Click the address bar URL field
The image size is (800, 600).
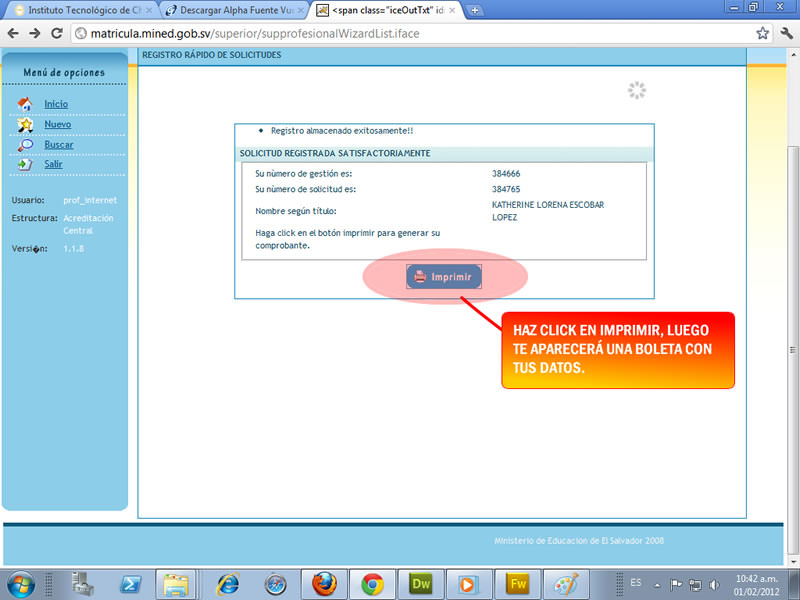pos(400,32)
